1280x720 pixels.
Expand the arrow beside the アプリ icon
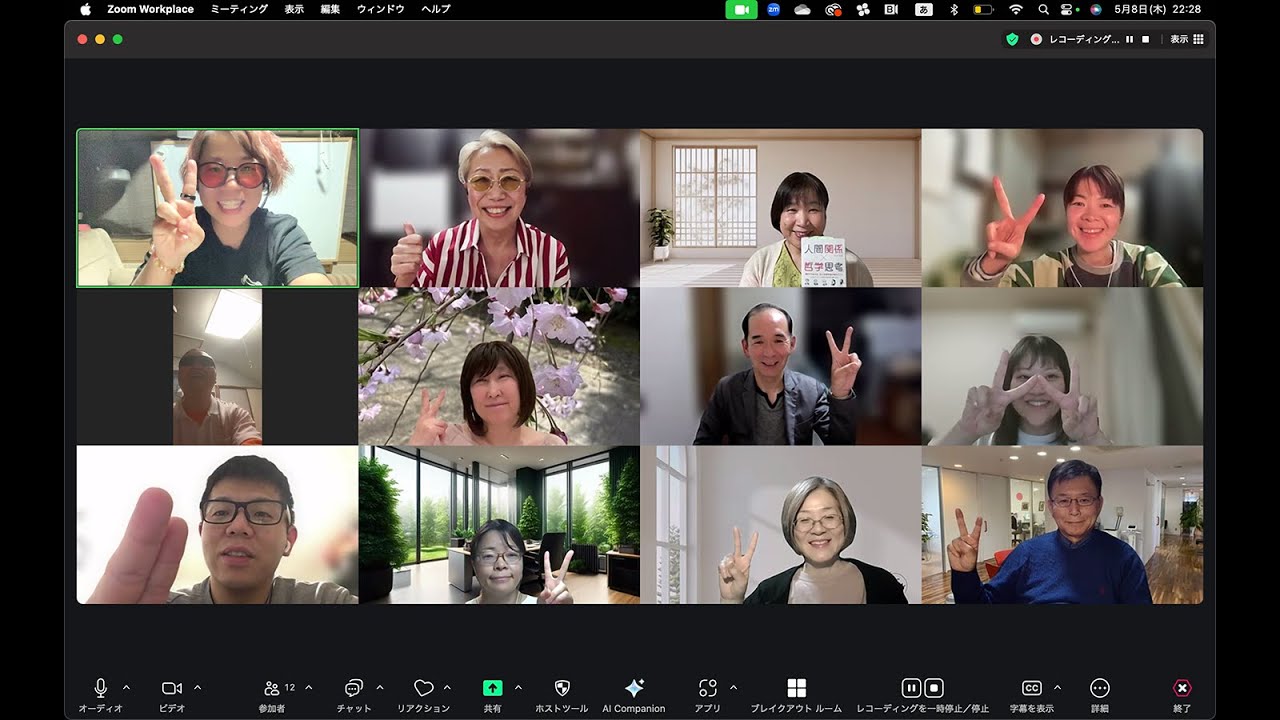pyautogui.click(x=733, y=687)
